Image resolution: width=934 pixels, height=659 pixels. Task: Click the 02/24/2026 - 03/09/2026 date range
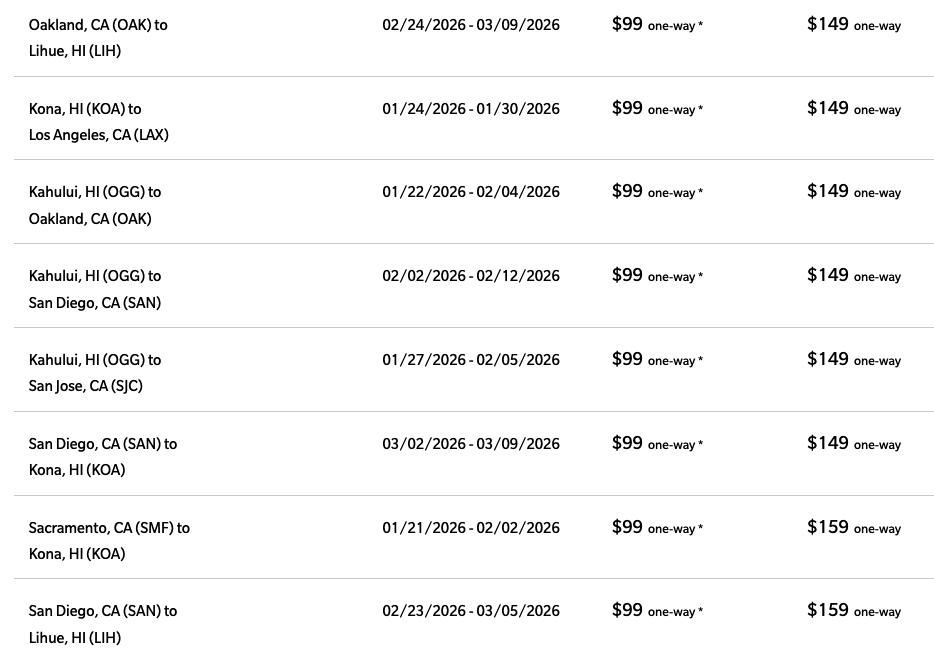(471, 24)
